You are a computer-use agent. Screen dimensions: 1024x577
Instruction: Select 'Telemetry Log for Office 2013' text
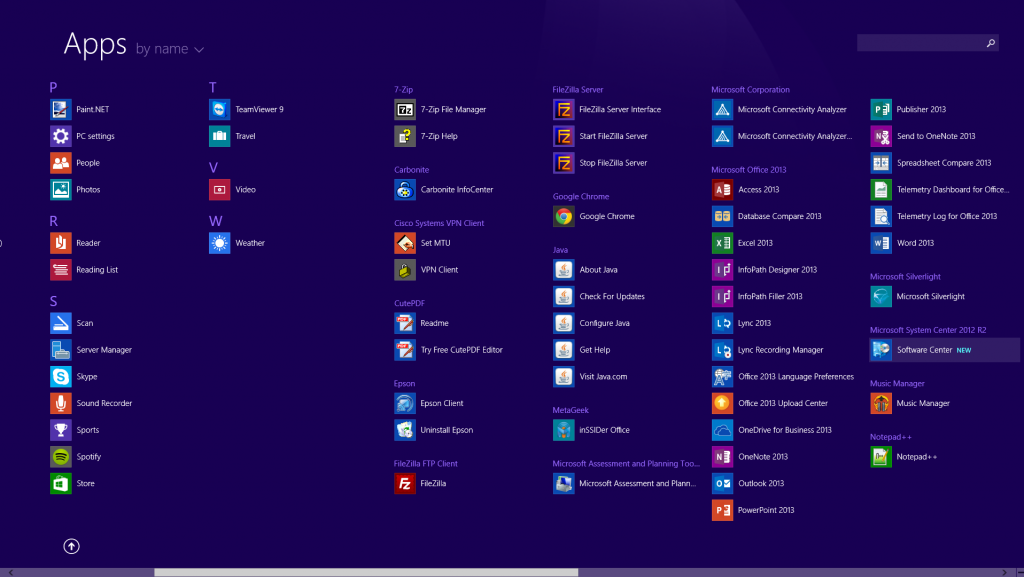pos(947,216)
